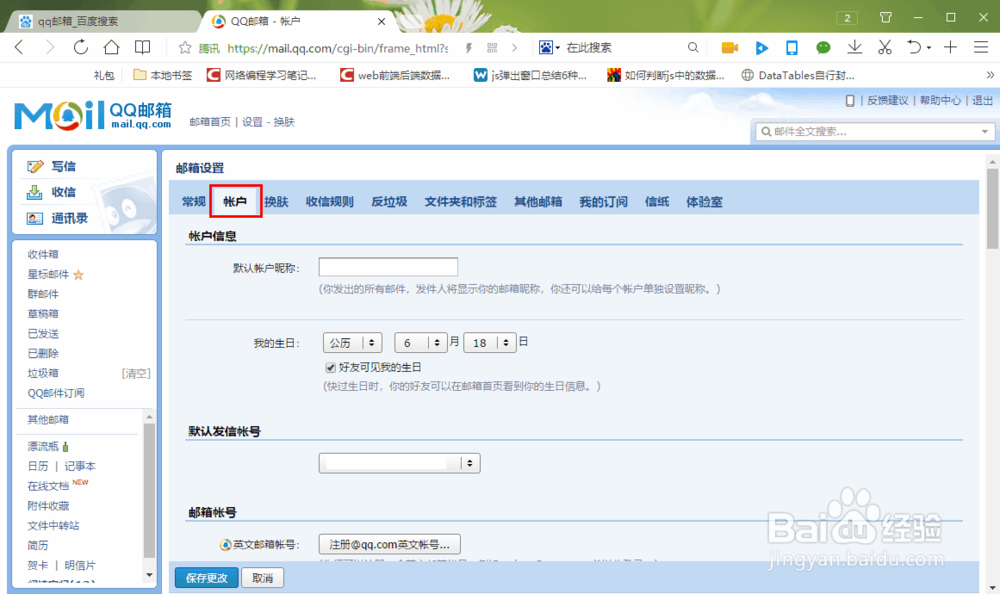Open the 帮助中心 link
Screen dimensions: 1000x594
pyautogui.click(x=940, y=101)
